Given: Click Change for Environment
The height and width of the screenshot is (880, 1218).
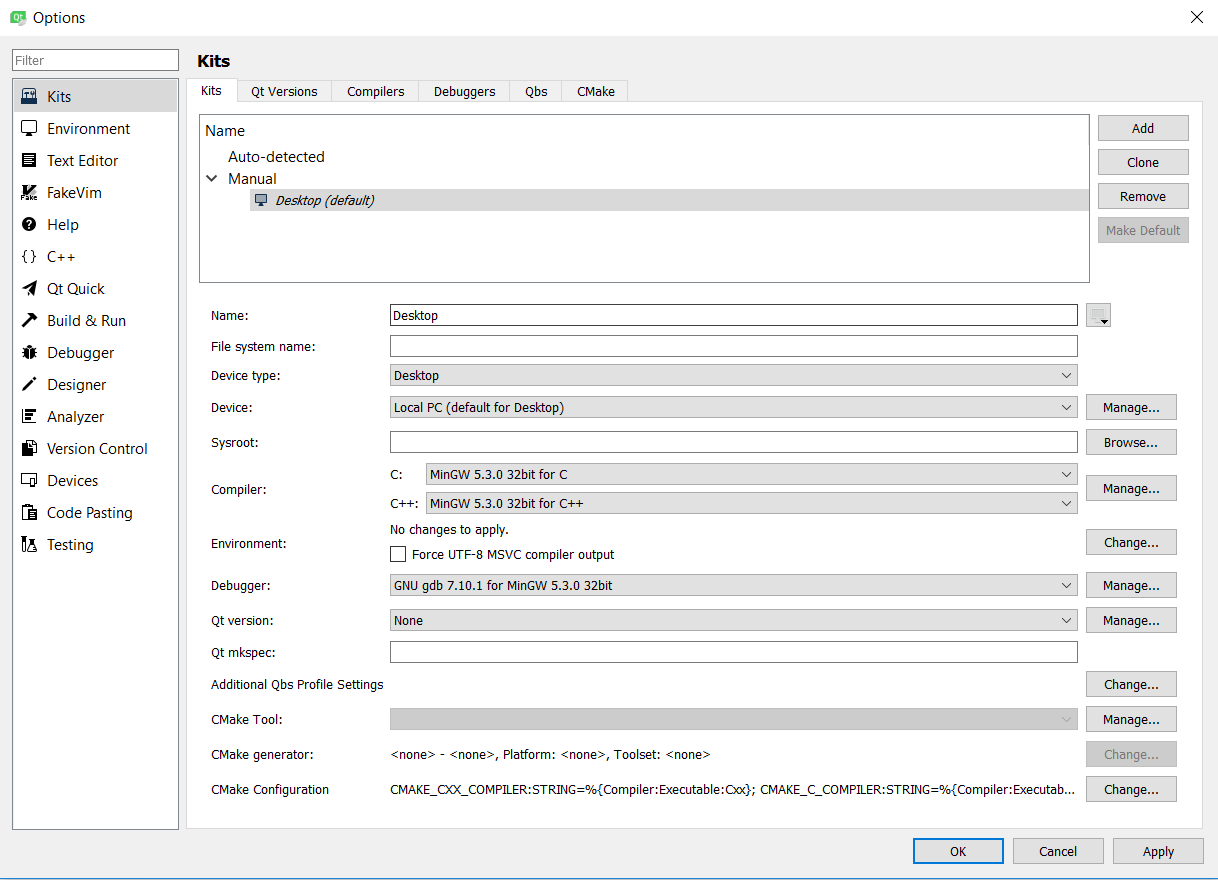Looking at the screenshot, I should click(1131, 542).
